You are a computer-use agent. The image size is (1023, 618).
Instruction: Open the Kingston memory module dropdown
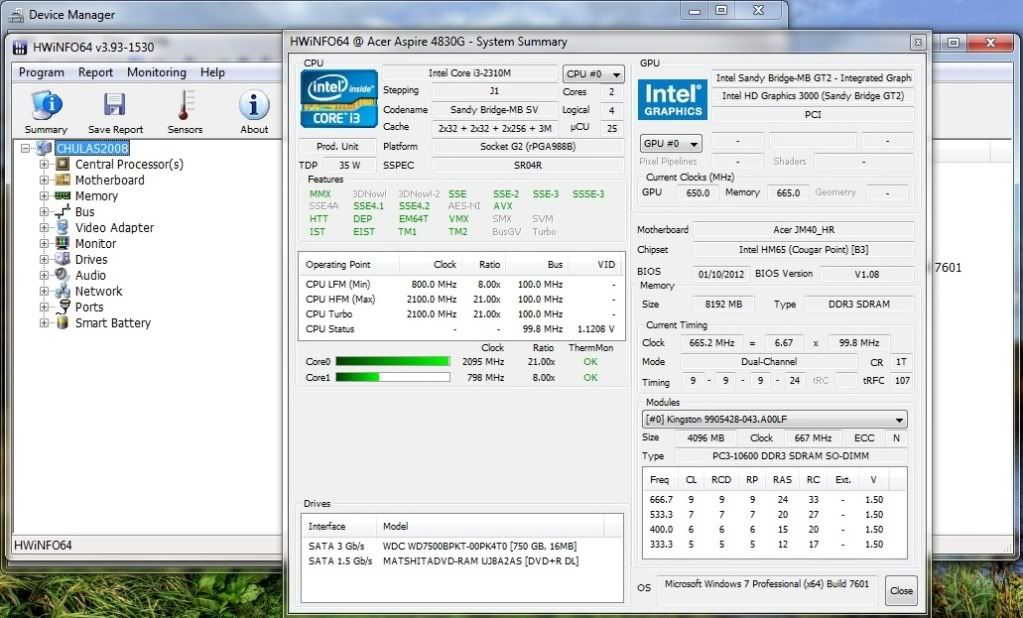click(x=774, y=420)
